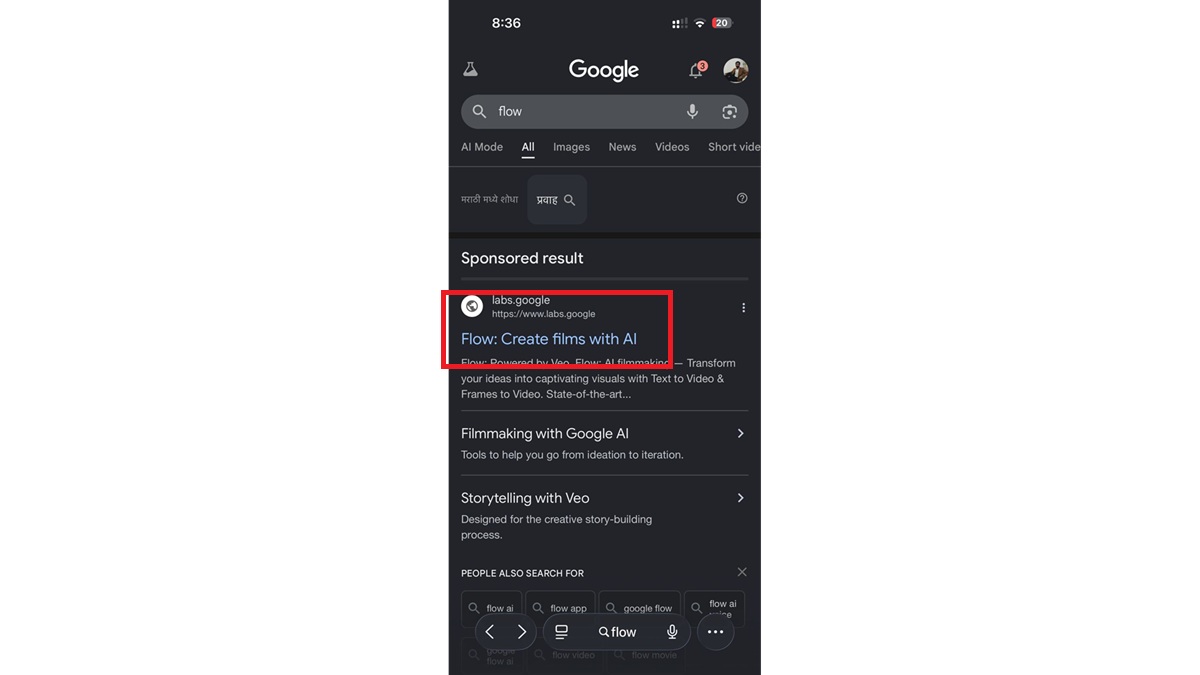Image resolution: width=1200 pixels, height=675 pixels.
Task: Open three-dot menu on sponsored result
Action: tap(743, 308)
